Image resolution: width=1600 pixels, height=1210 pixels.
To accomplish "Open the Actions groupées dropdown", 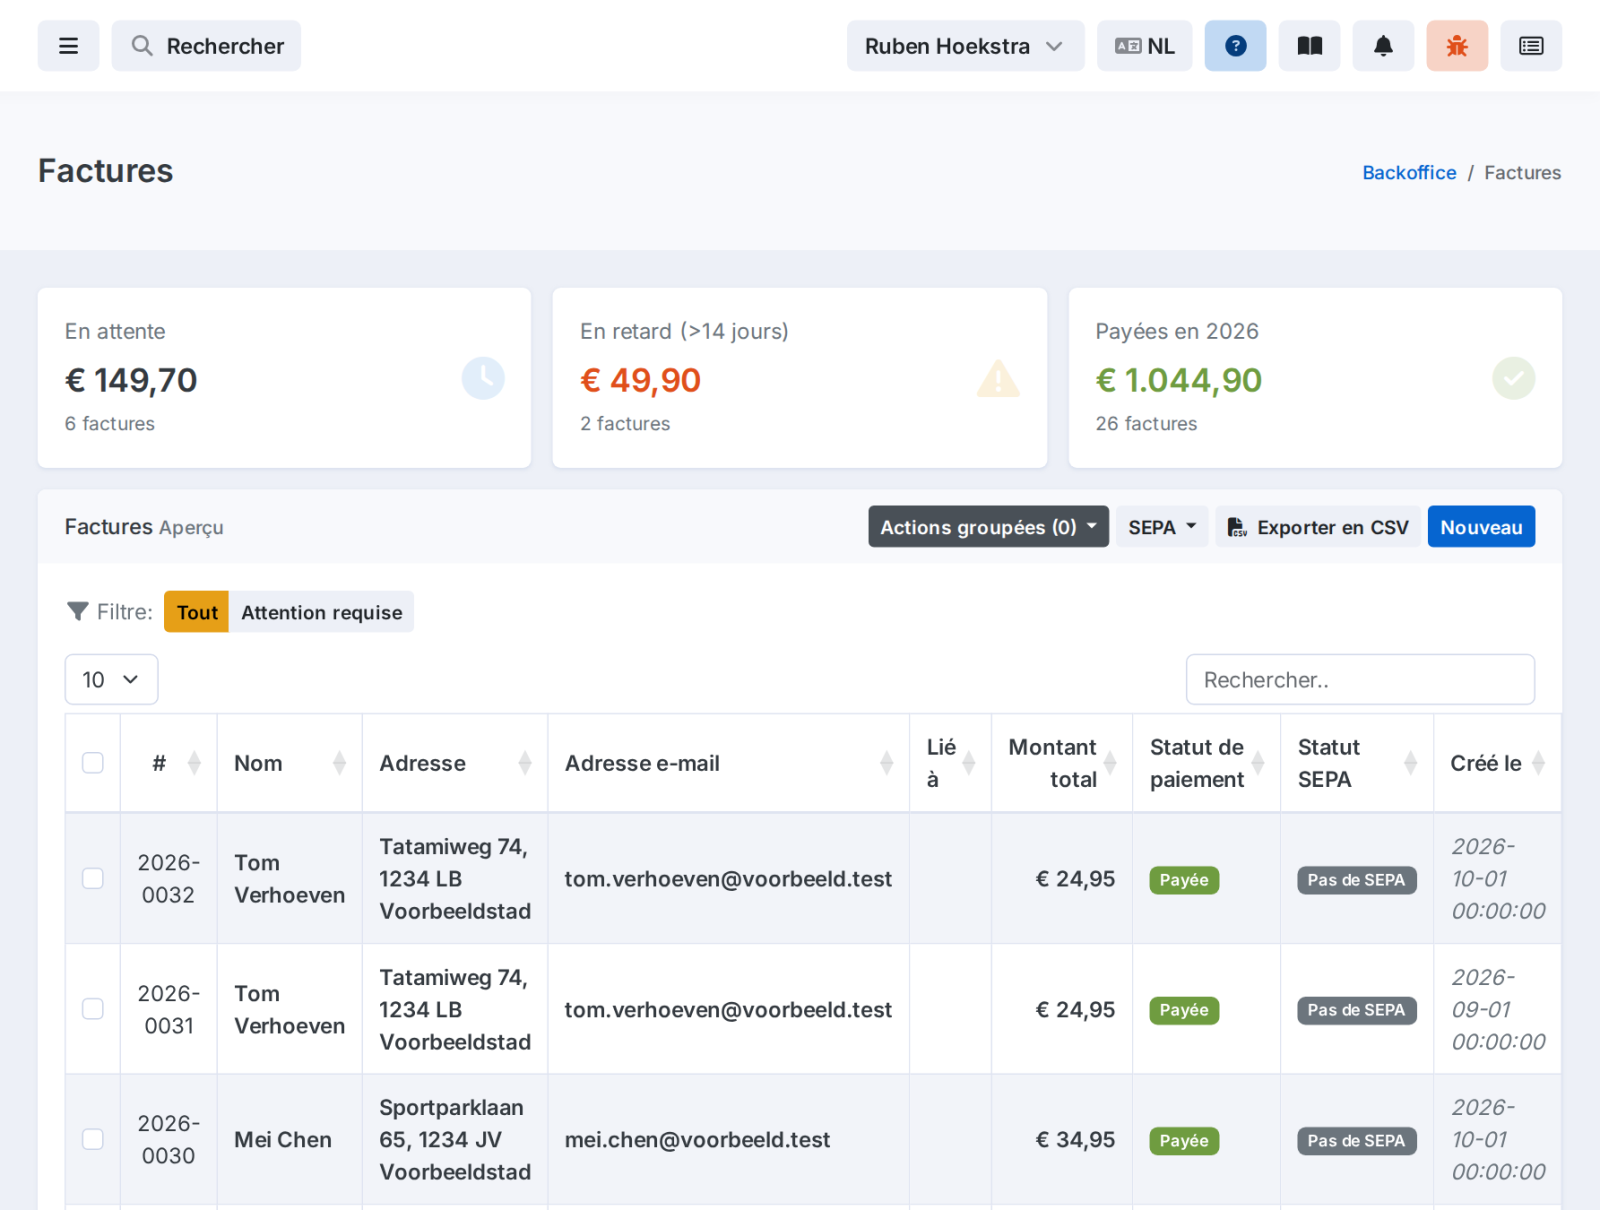I will point(988,527).
